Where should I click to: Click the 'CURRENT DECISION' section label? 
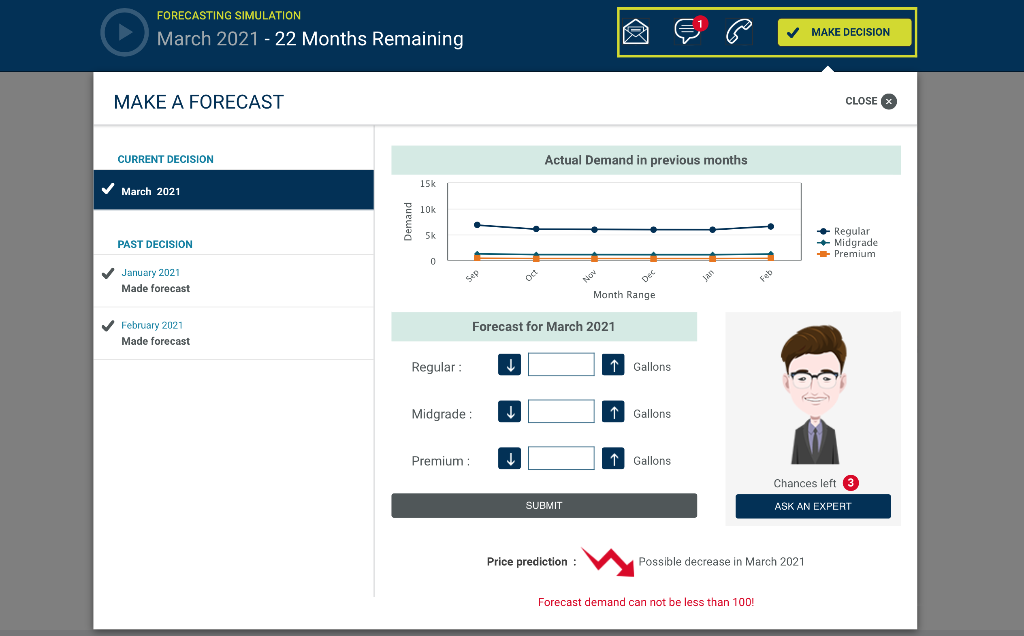coord(165,159)
